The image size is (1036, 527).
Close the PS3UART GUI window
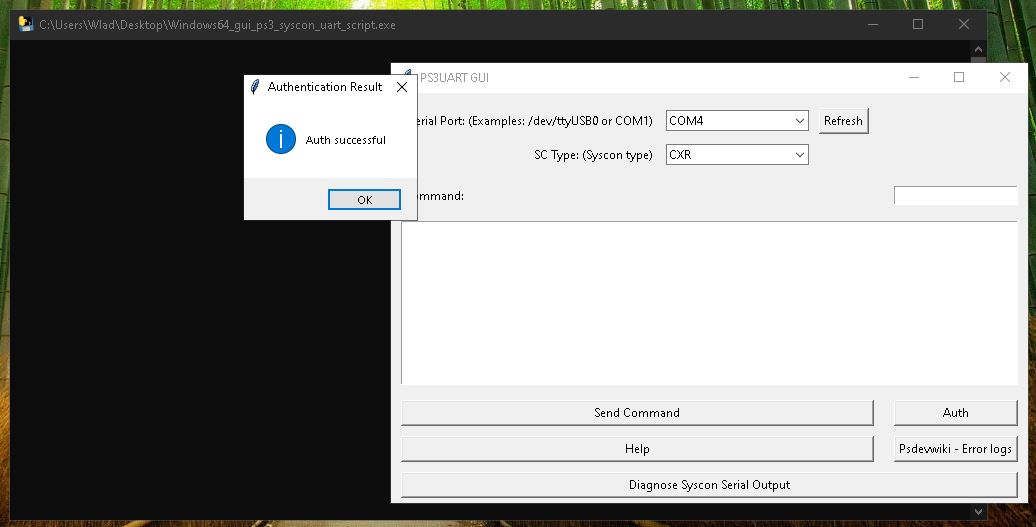[x=1004, y=77]
